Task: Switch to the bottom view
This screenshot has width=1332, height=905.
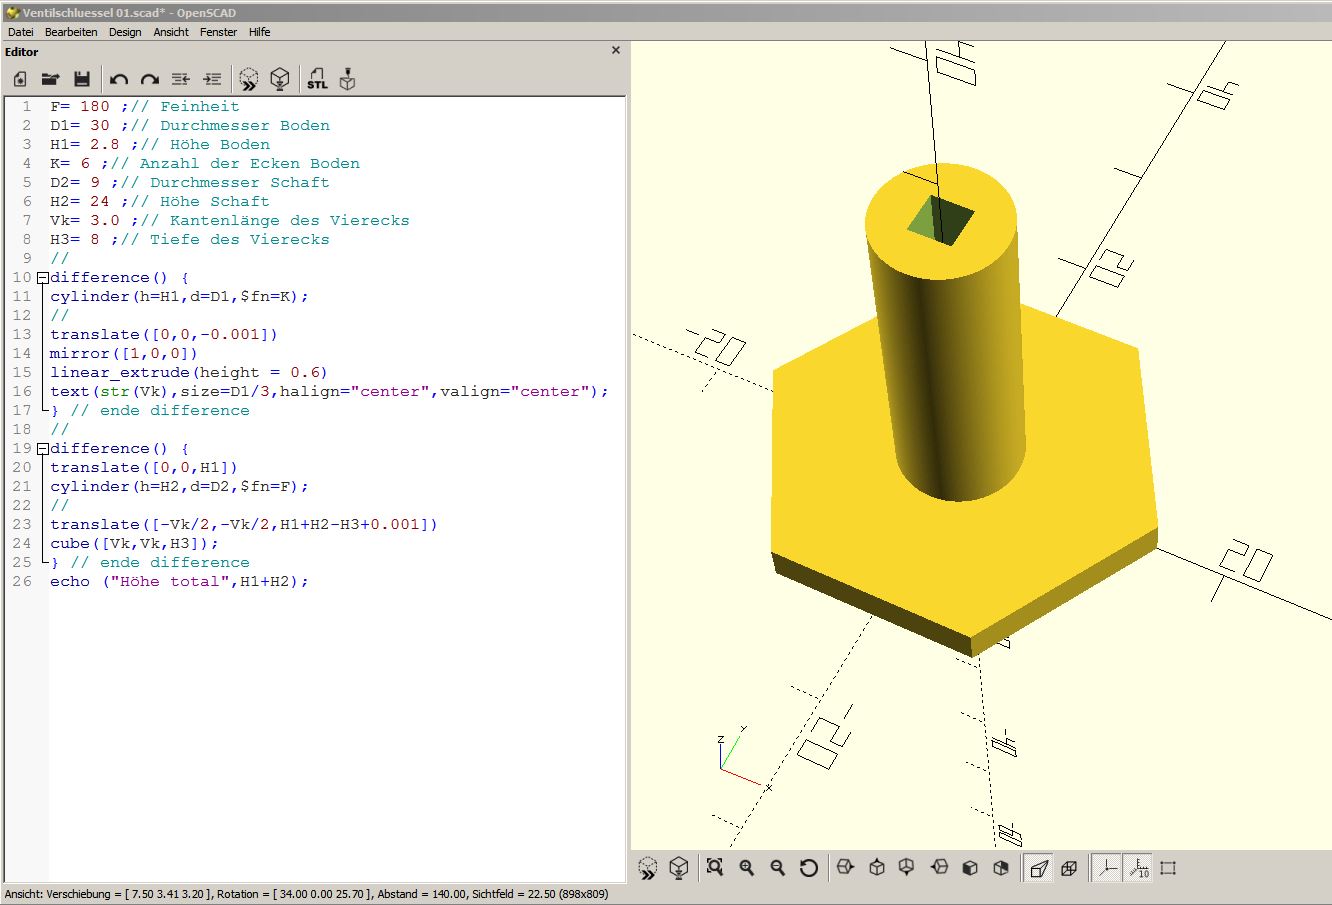Action: tap(907, 868)
